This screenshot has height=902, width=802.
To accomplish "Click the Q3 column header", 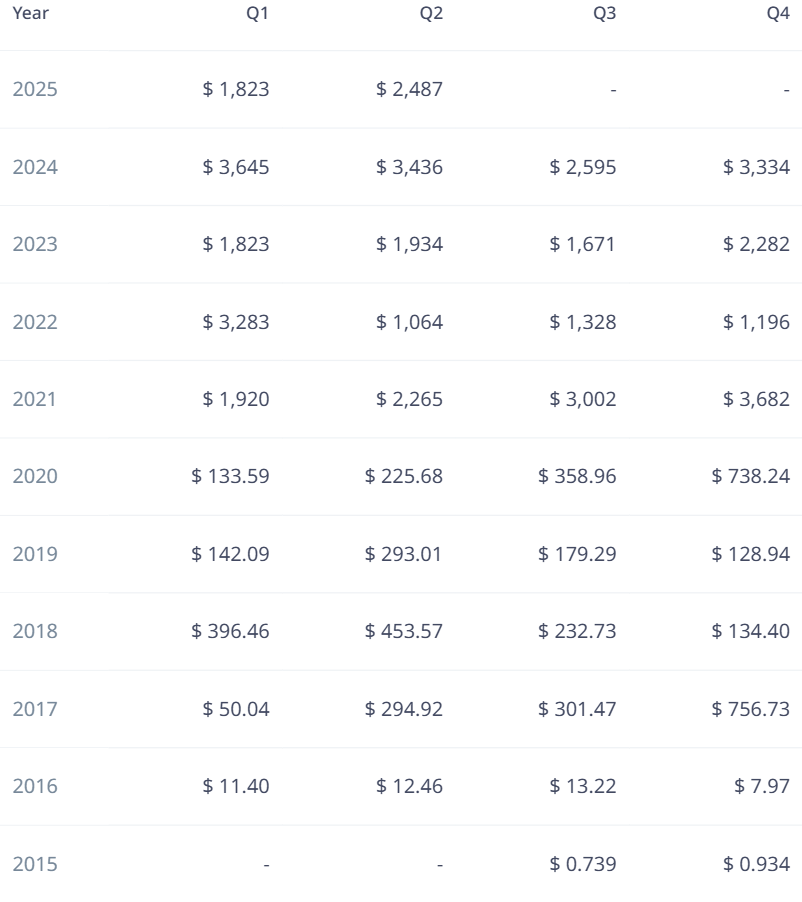I will click(x=605, y=14).
